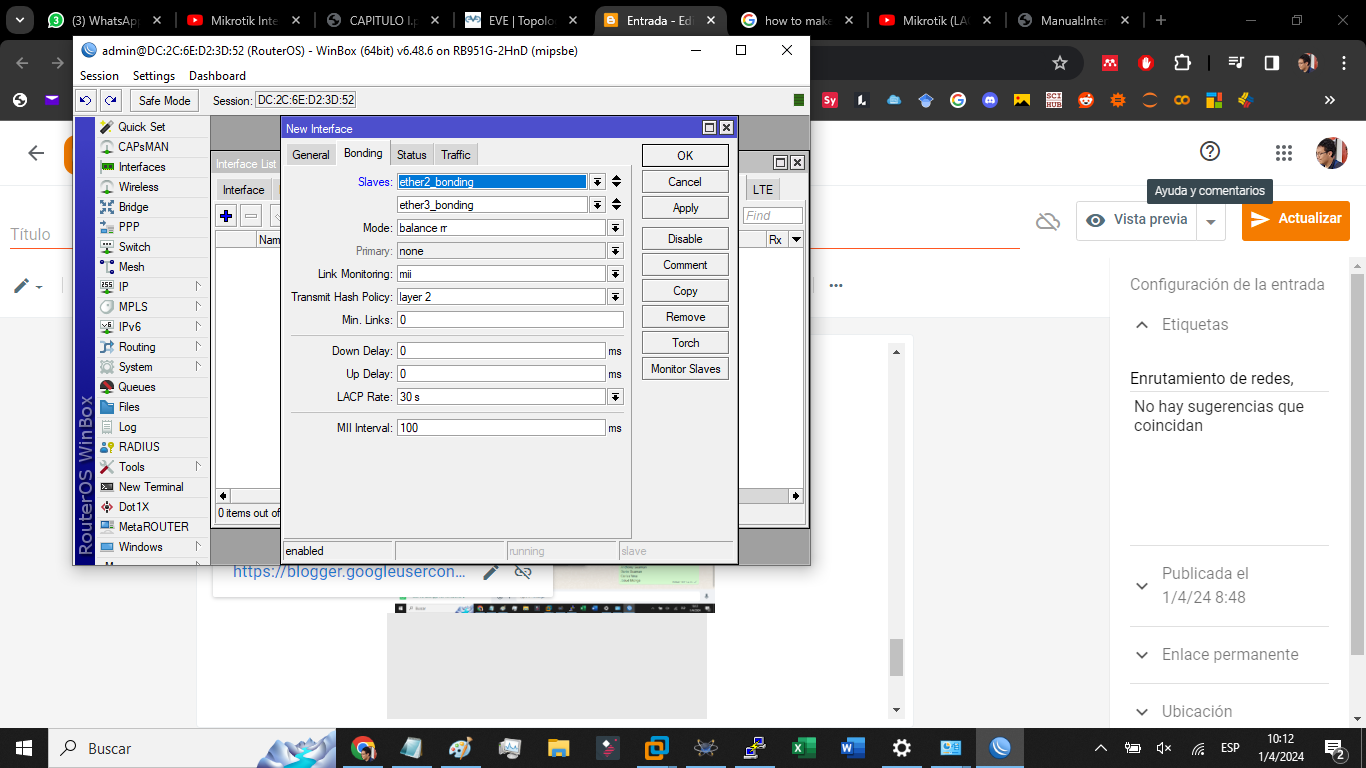This screenshot has width=1366, height=768.
Task: Click blue plus add button in Interface List
Action: pyautogui.click(x=226, y=216)
